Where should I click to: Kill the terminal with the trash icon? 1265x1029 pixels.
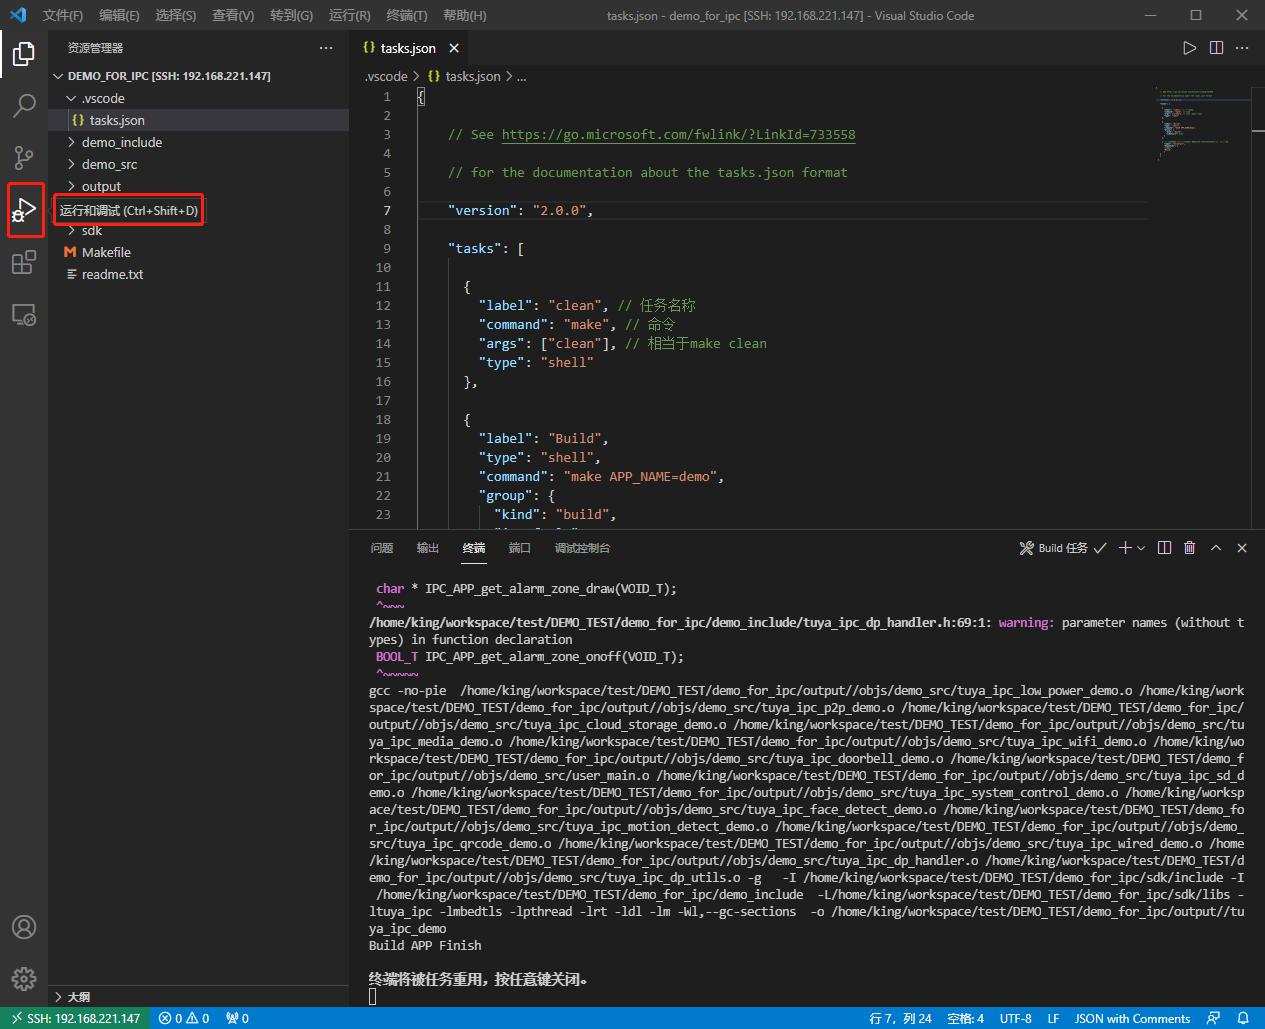[x=1189, y=547]
